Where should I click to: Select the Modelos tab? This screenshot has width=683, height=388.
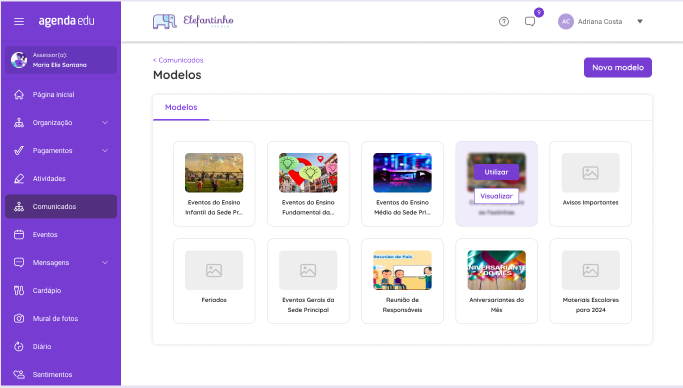[x=181, y=108]
